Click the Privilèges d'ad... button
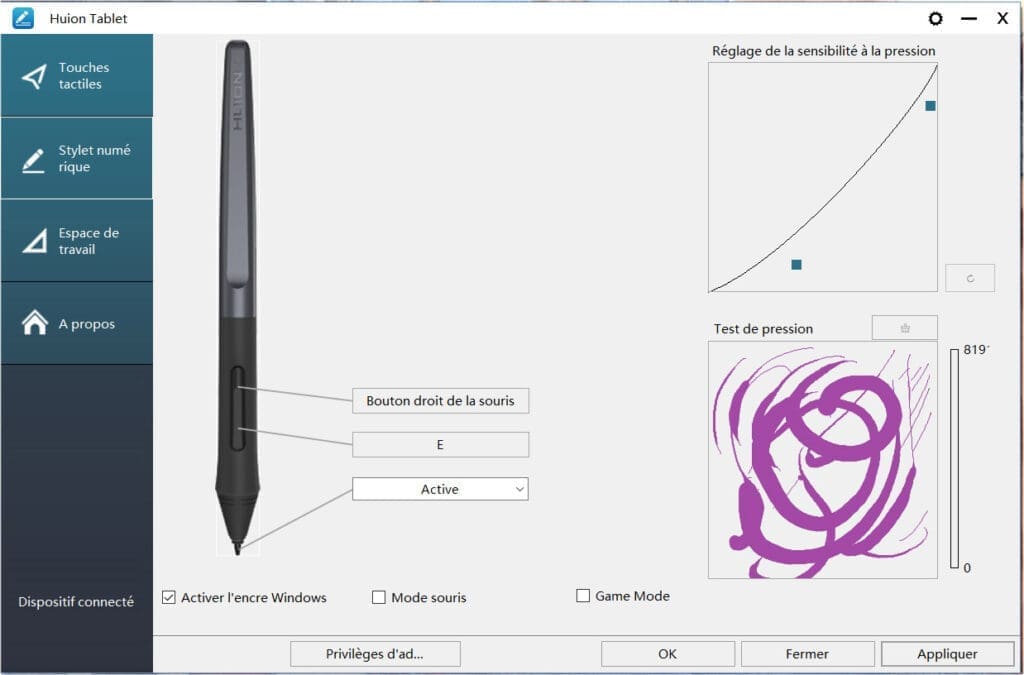This screenshot has height=675, width=1024. 375,653
